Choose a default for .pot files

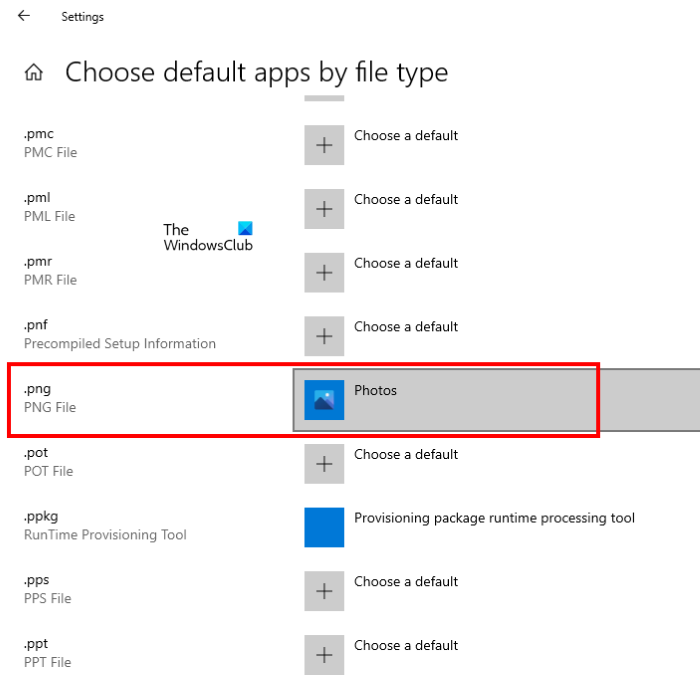click(x=406, y=455)
